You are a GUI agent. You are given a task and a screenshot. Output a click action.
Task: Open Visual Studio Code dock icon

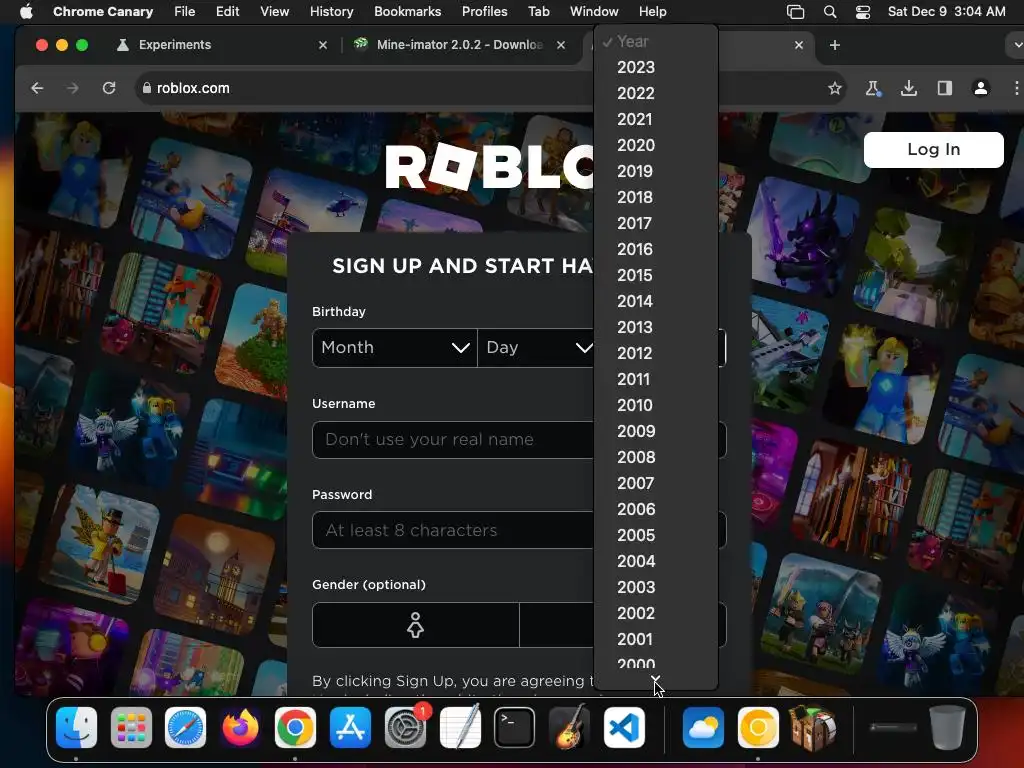tap(624, 727)
